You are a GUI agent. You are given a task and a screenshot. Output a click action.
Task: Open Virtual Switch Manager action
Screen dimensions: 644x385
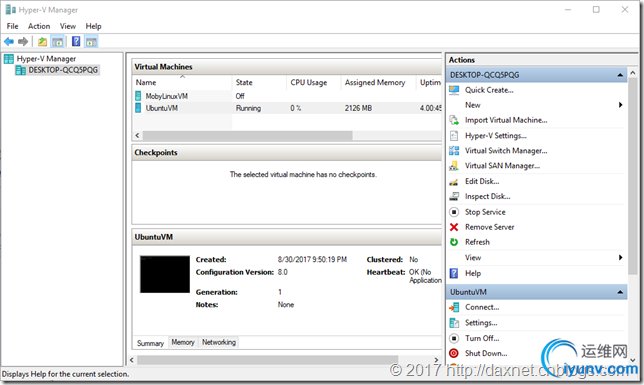[506, 151]
